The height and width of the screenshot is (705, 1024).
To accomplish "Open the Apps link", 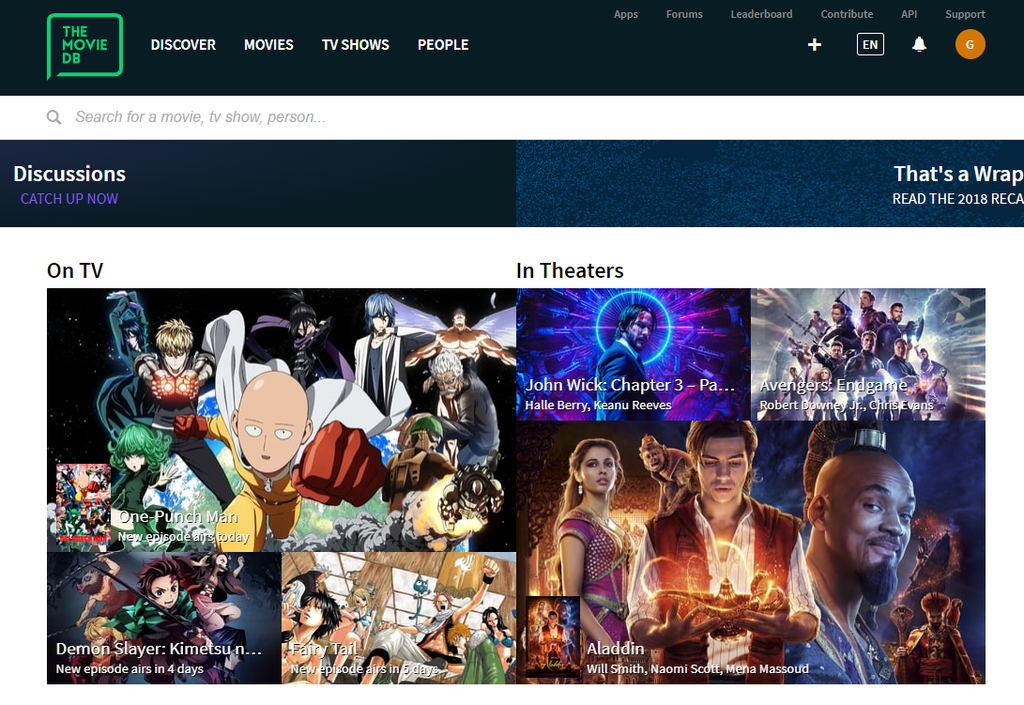I will pyautogui.click(x=626, y=14).
